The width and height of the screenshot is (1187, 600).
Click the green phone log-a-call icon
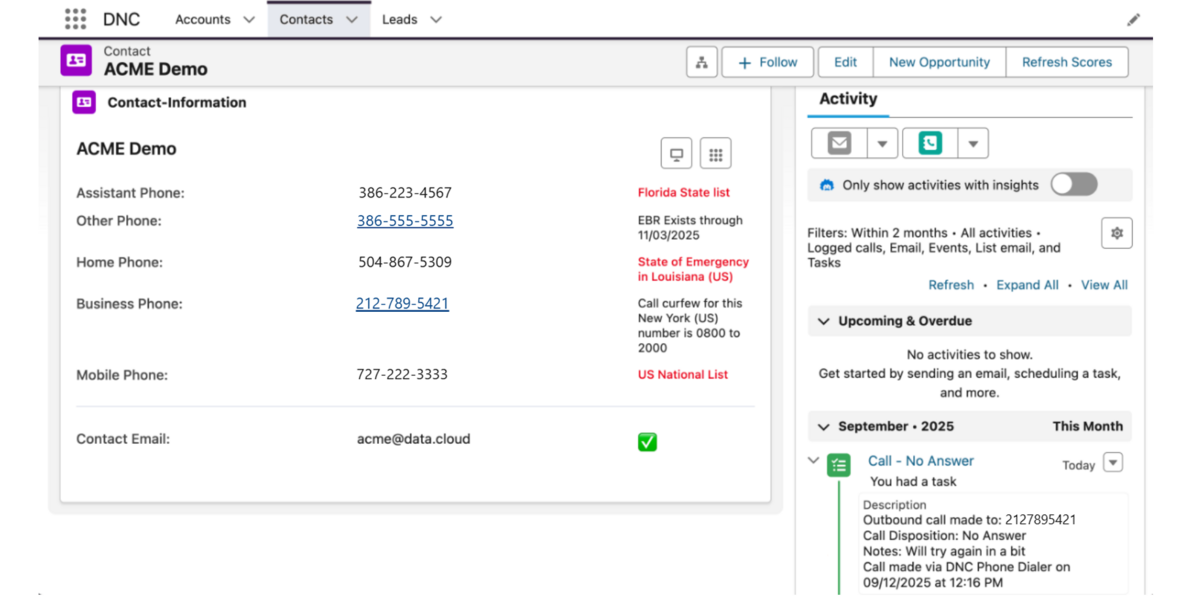click(x=930, y=143)
